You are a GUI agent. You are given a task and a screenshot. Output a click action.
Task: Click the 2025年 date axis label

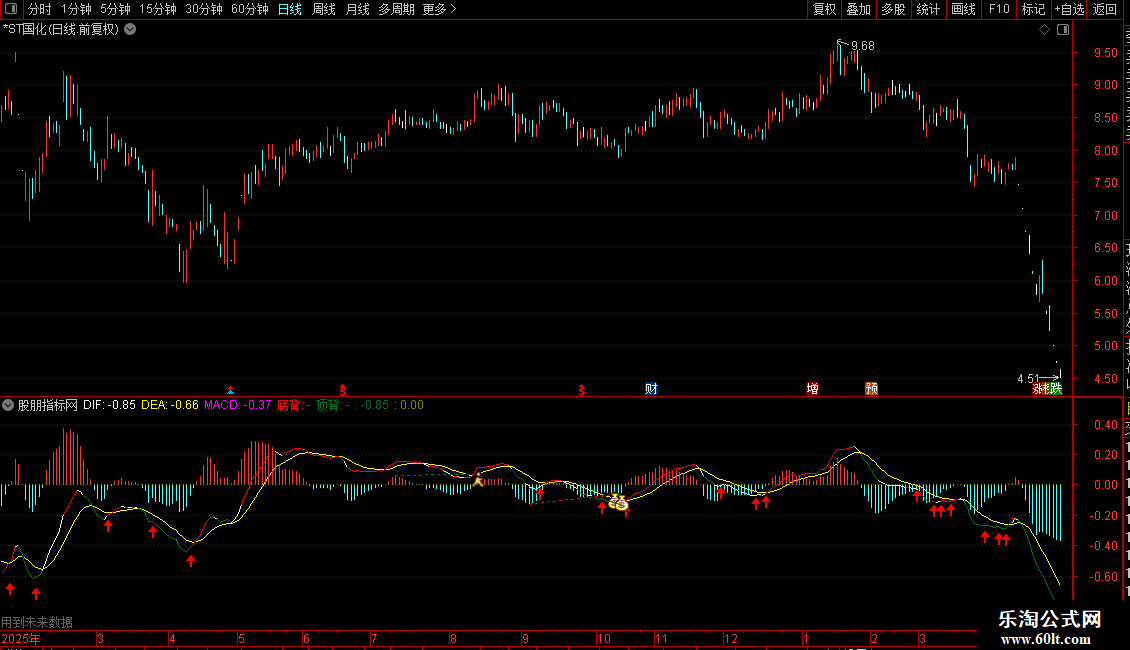coord(21,638)
